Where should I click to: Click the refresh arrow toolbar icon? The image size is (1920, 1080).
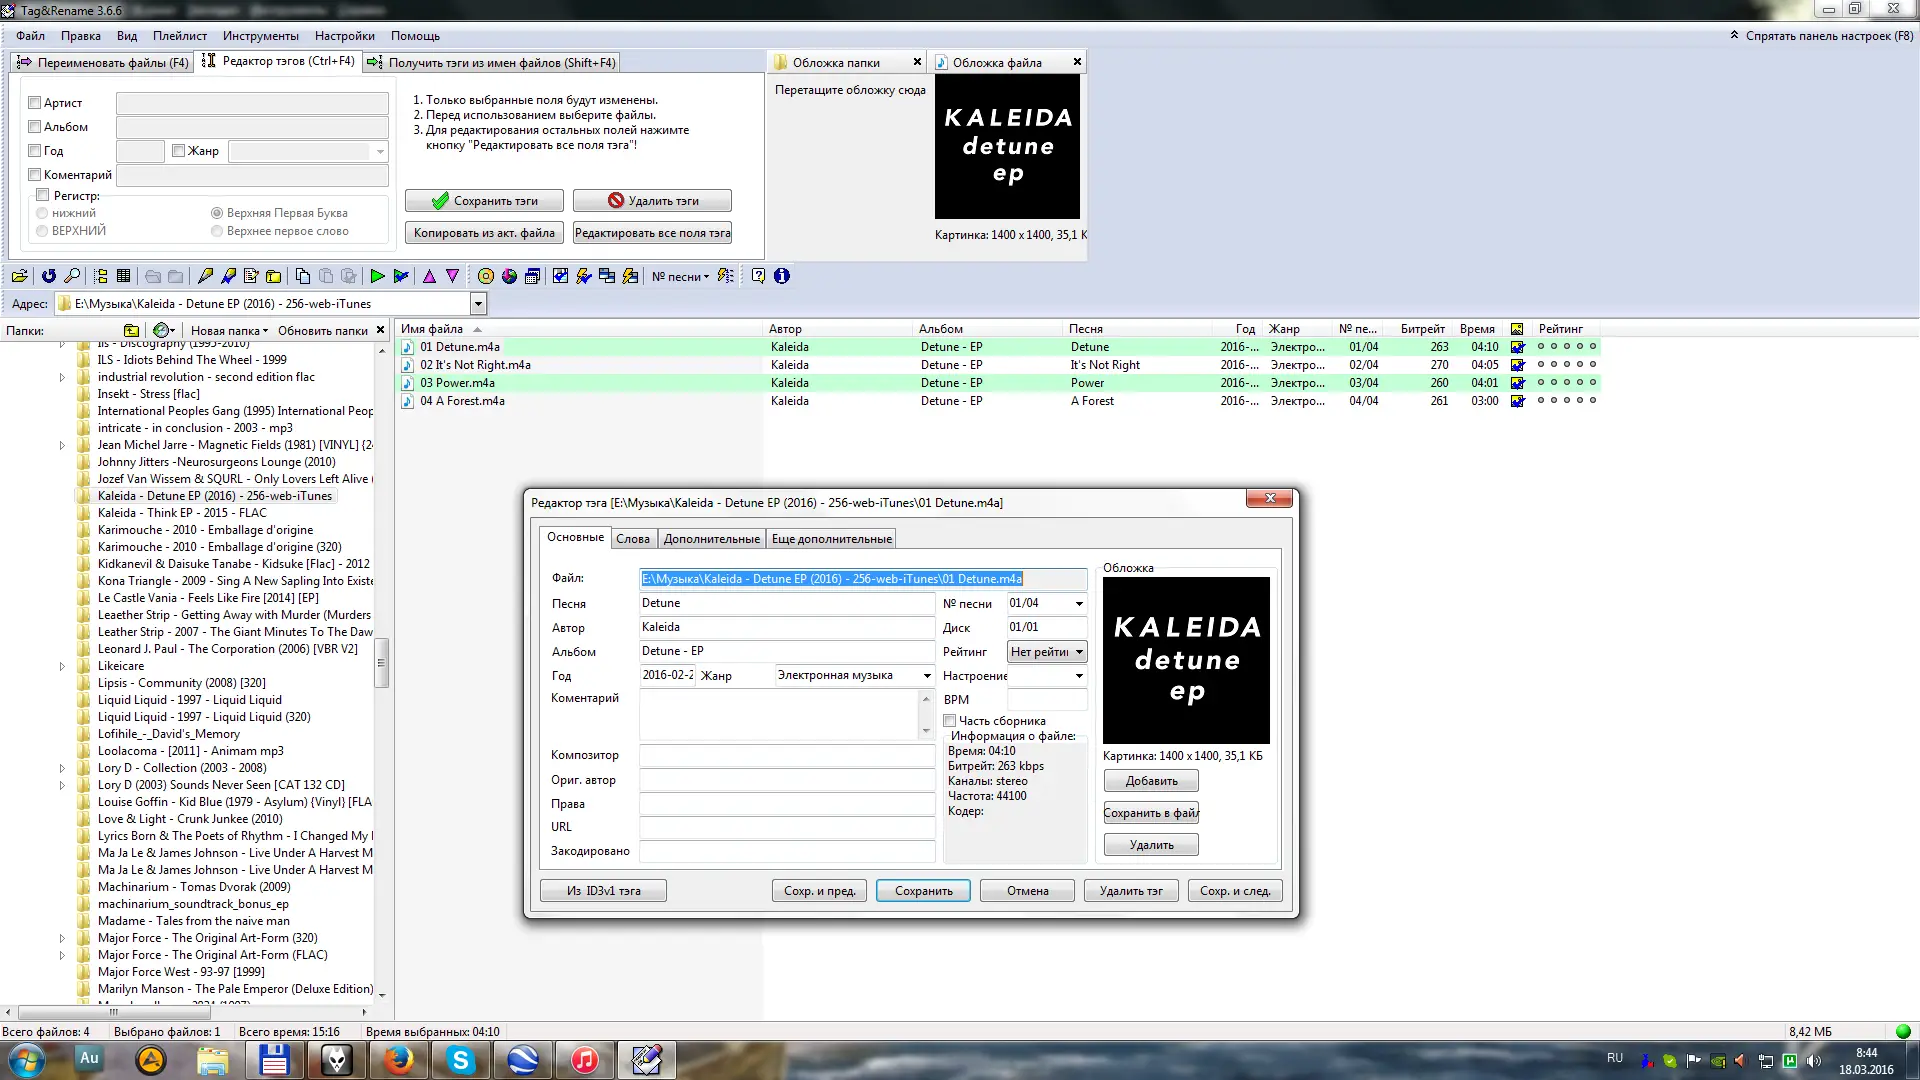pyautogui.click(x=48, y=276)
